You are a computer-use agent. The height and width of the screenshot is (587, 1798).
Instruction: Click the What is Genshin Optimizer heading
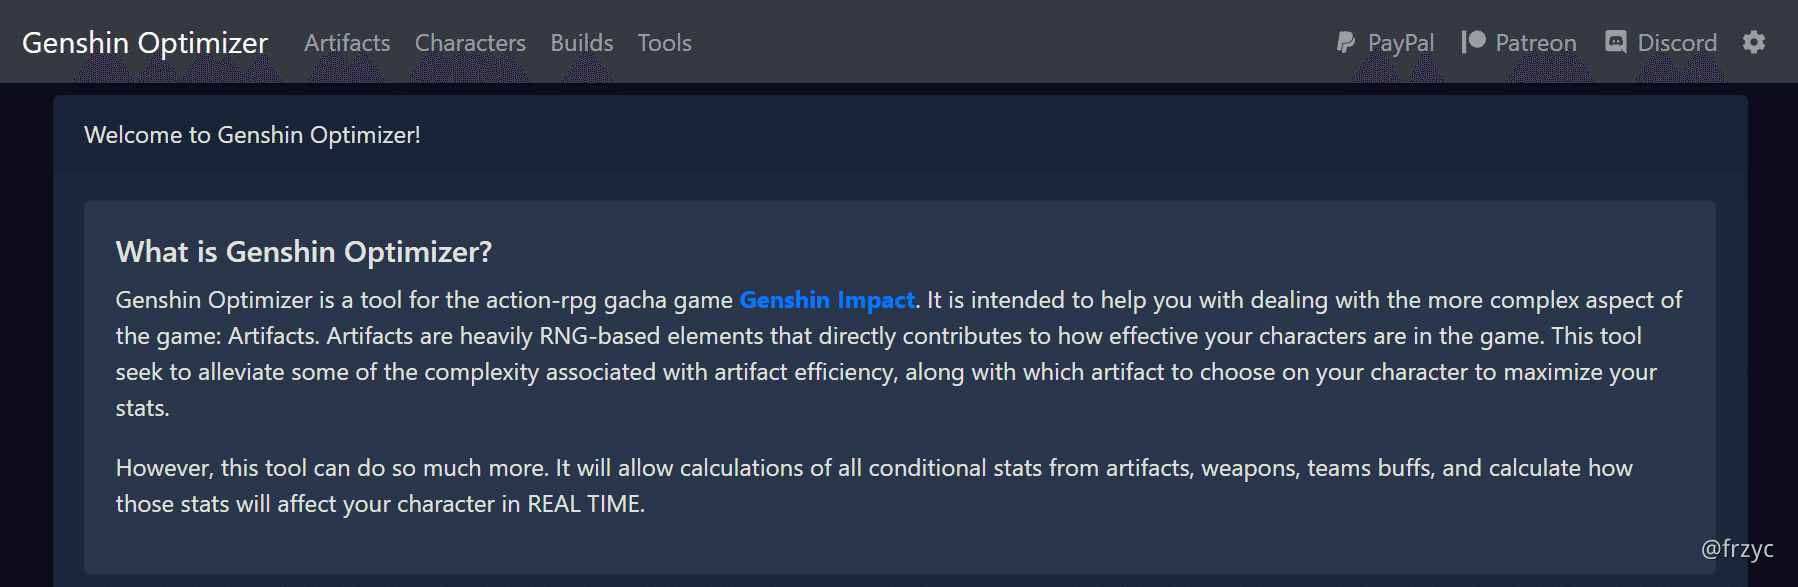point(304,252)
